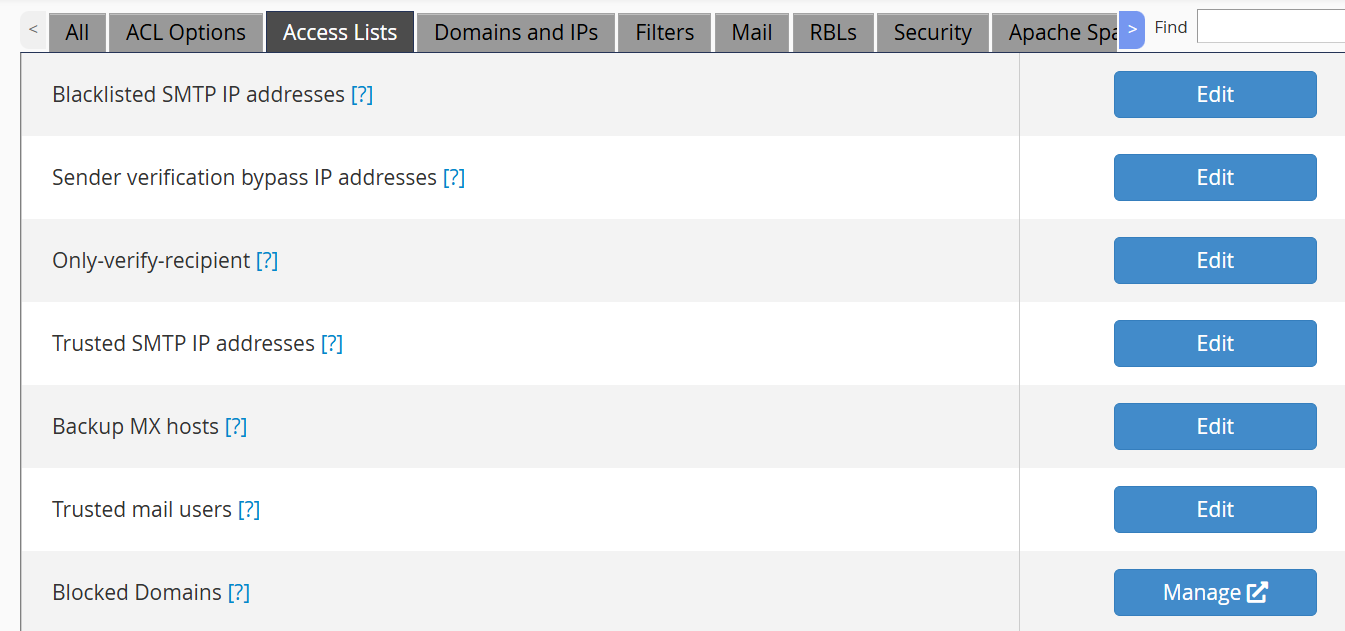The image size is (1345, 631).
Task: Open the Domains and IPs tab
Action: point(516,32)
